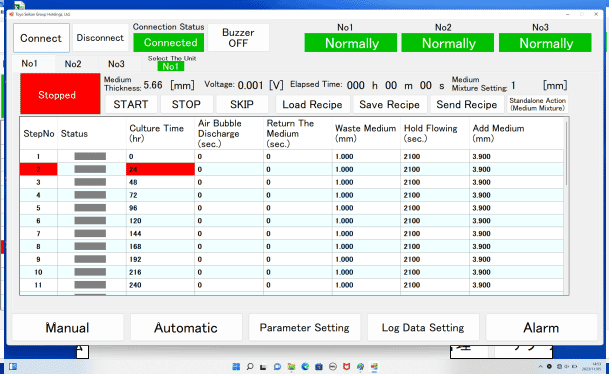Image resolution: width=612 pixels, height=376 pixels.
Task: Click Standalone Action (Medium Mixture) button
Action: (537, 105)
